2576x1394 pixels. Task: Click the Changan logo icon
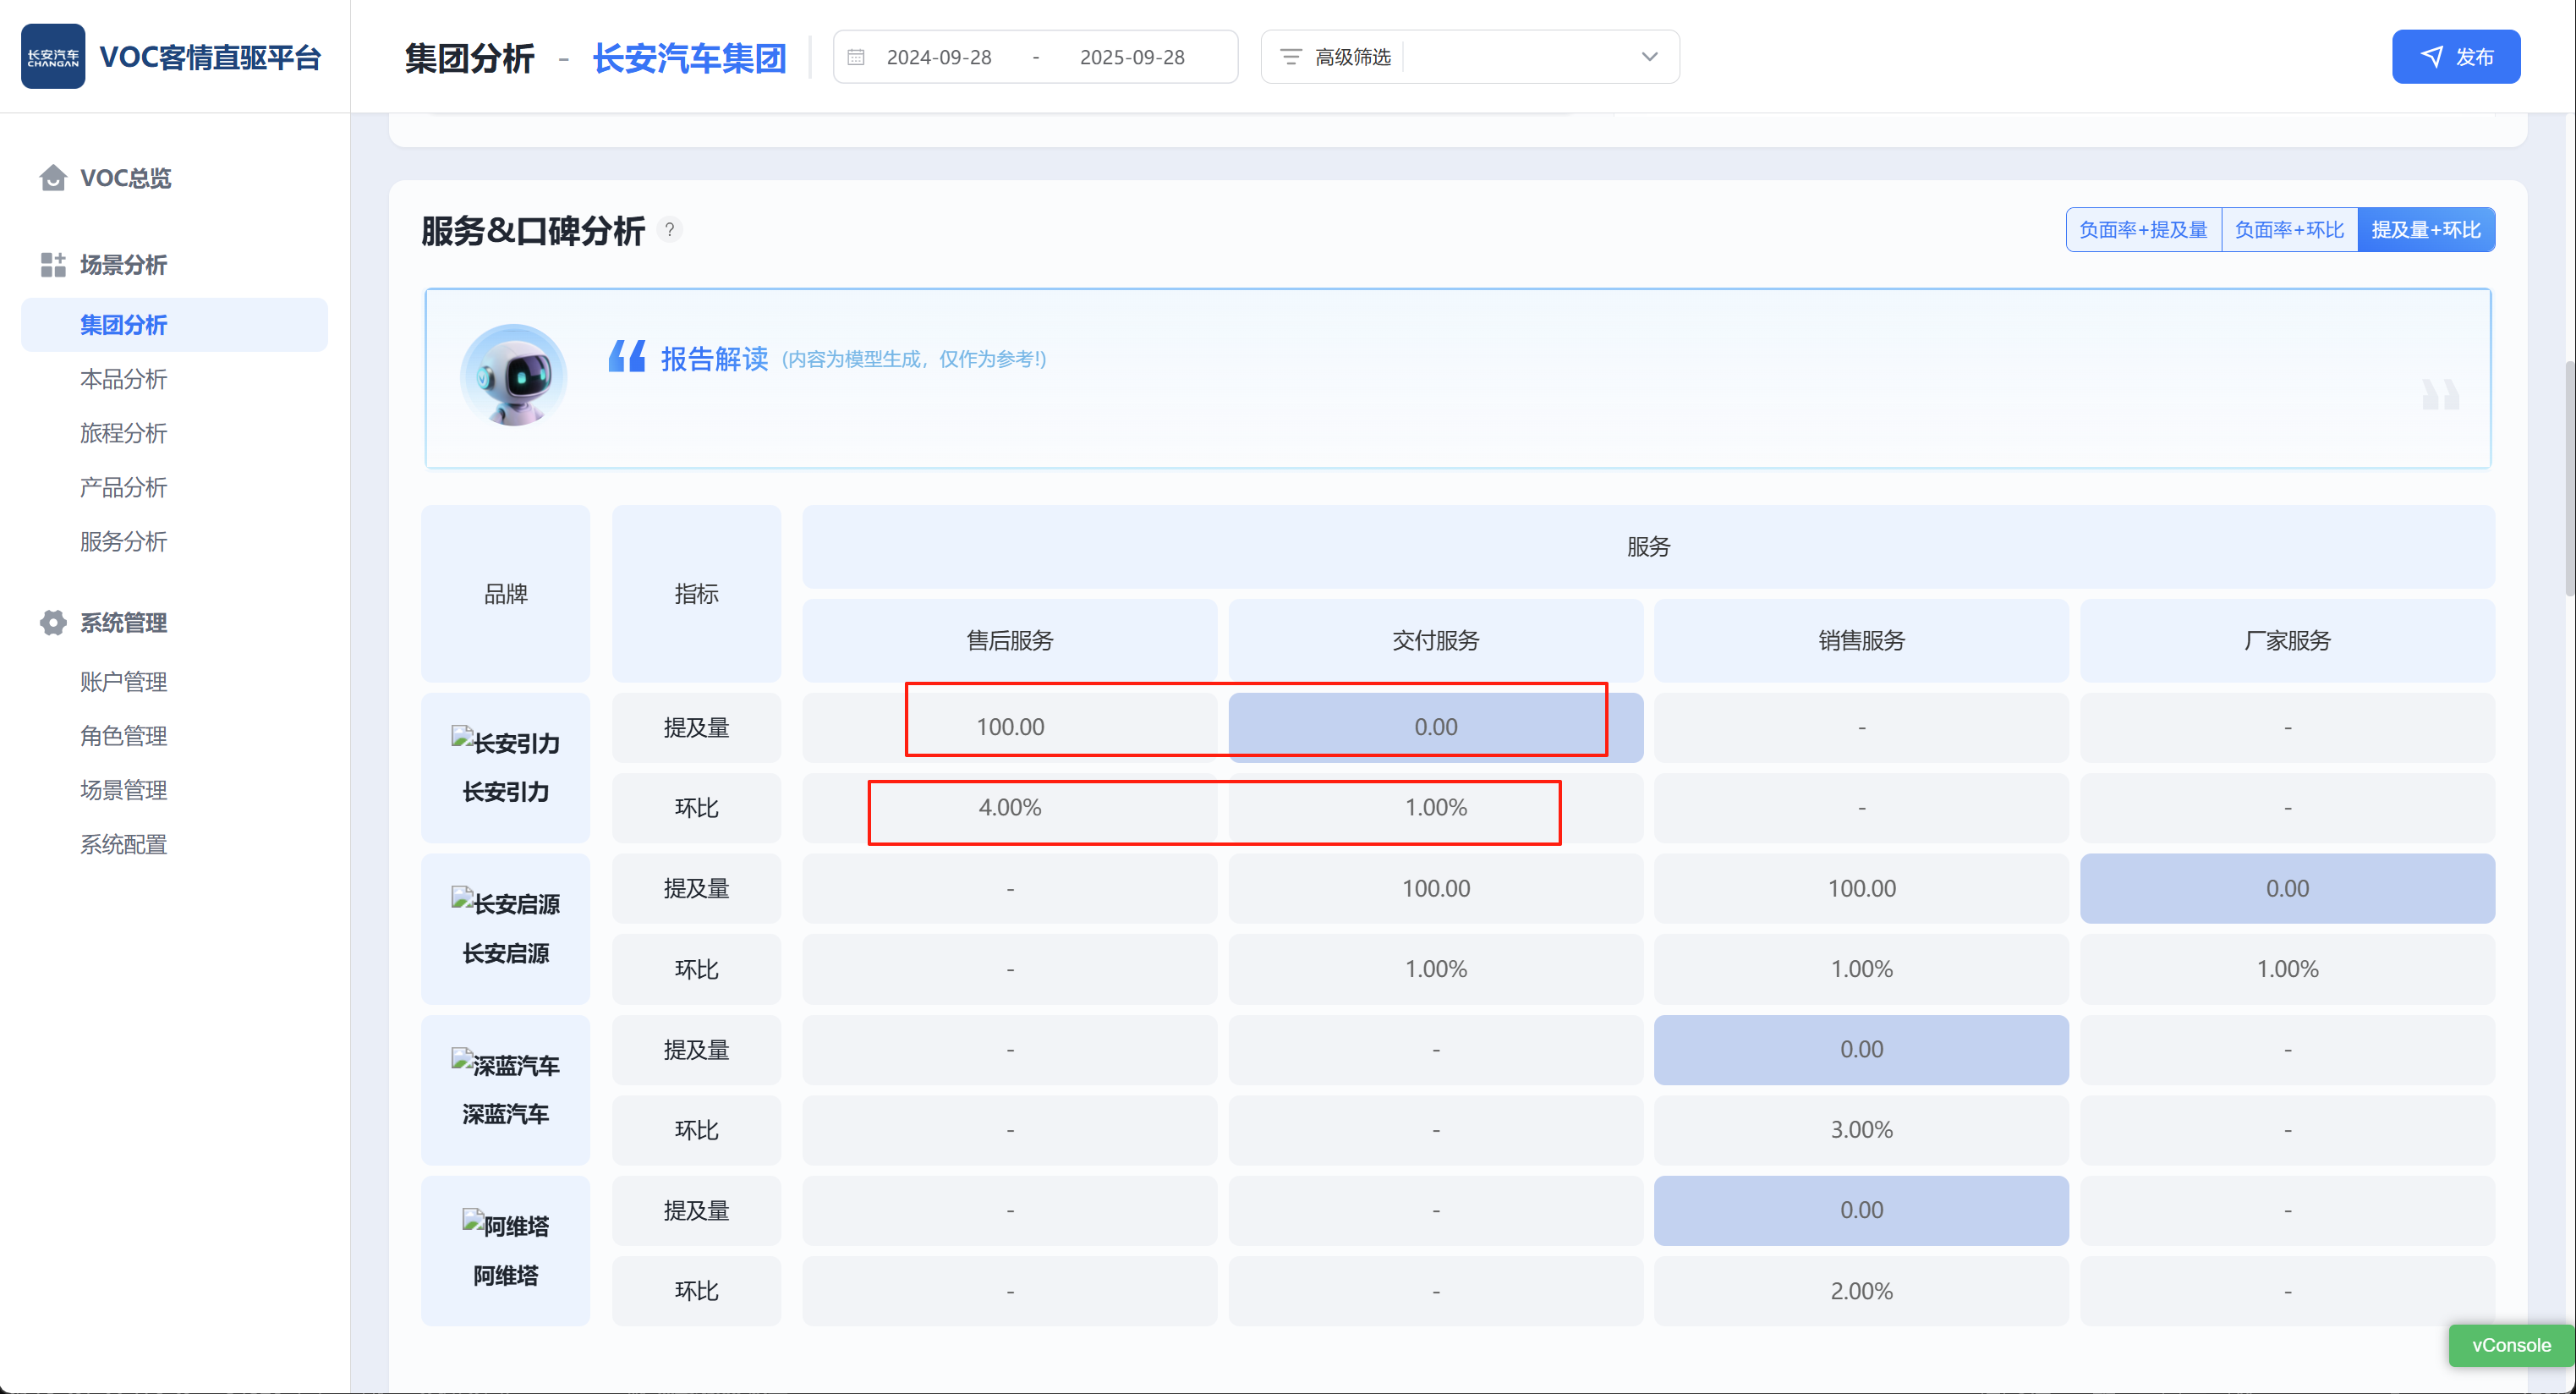53,57
